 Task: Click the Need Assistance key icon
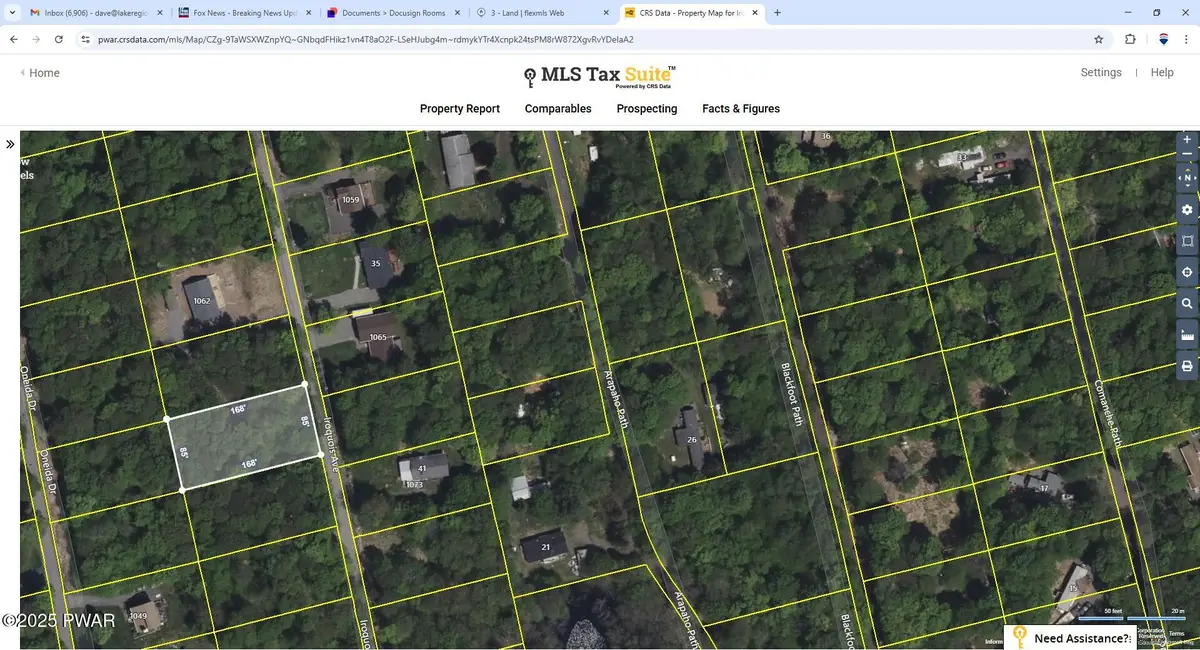1020,636
